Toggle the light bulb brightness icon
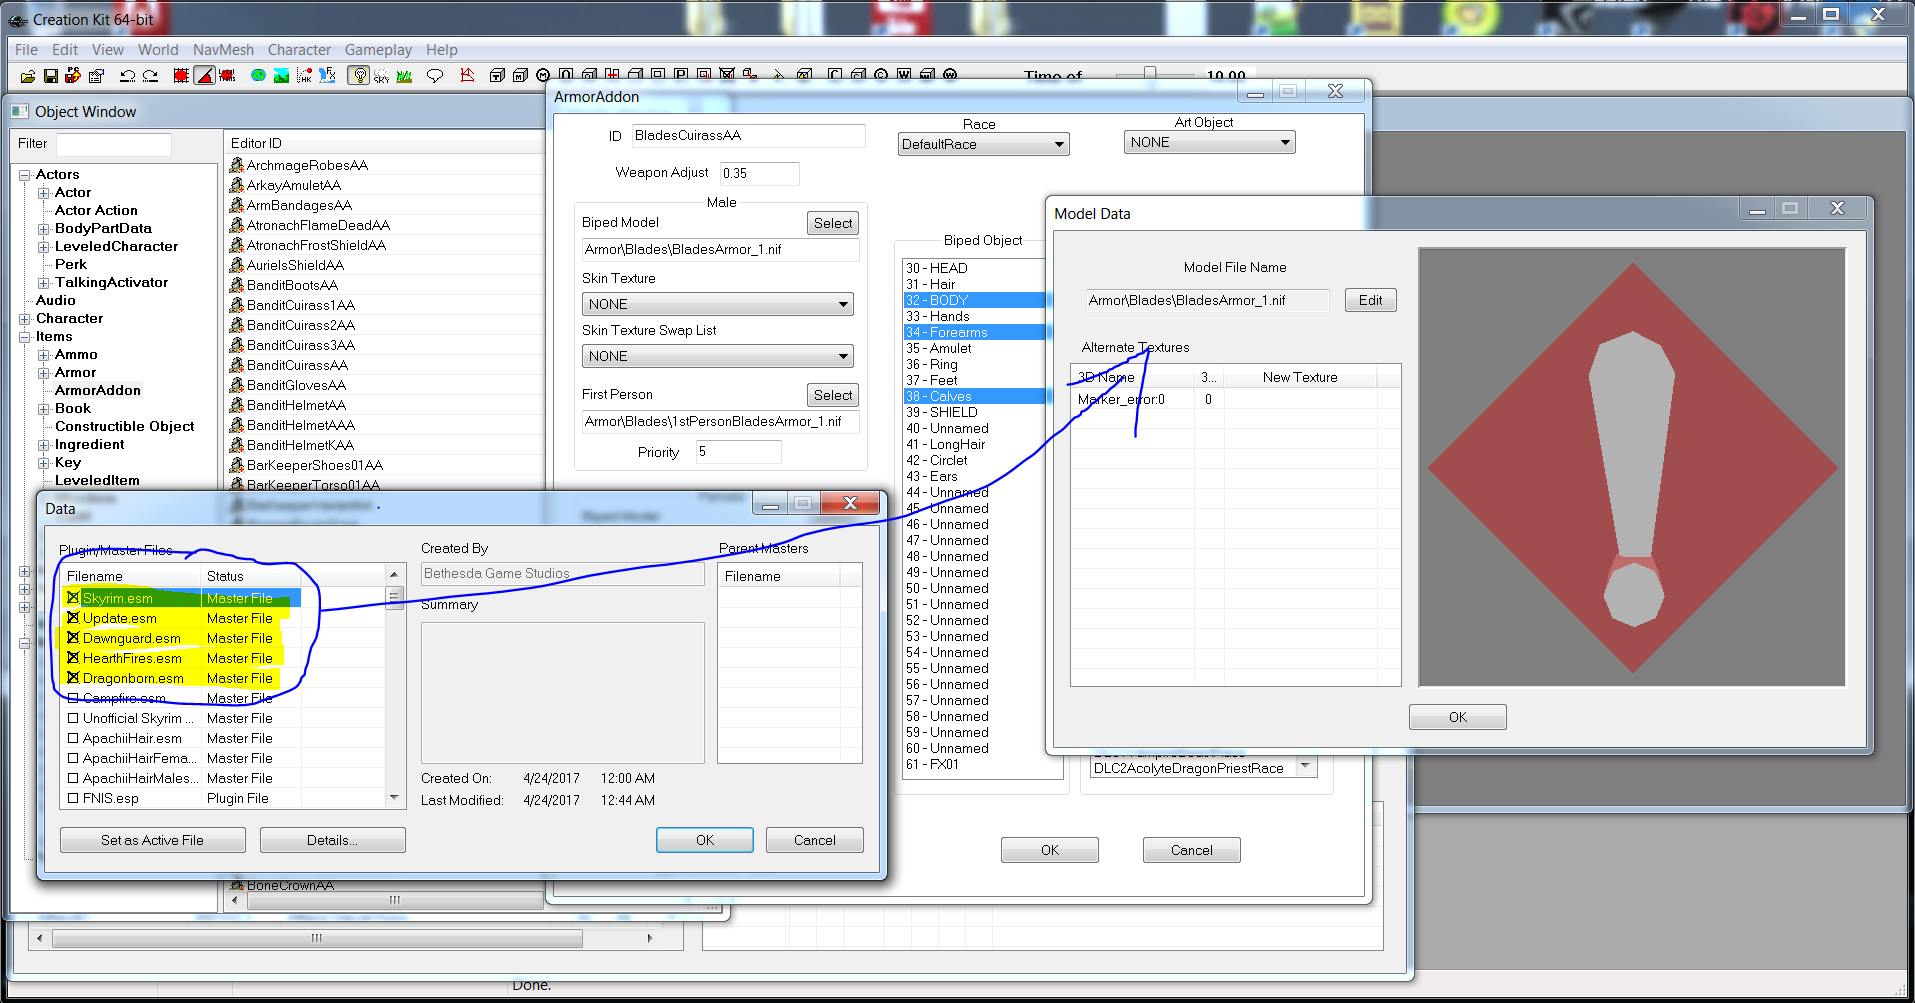This screenshot has width=1915, height=1003. point(359,76)
